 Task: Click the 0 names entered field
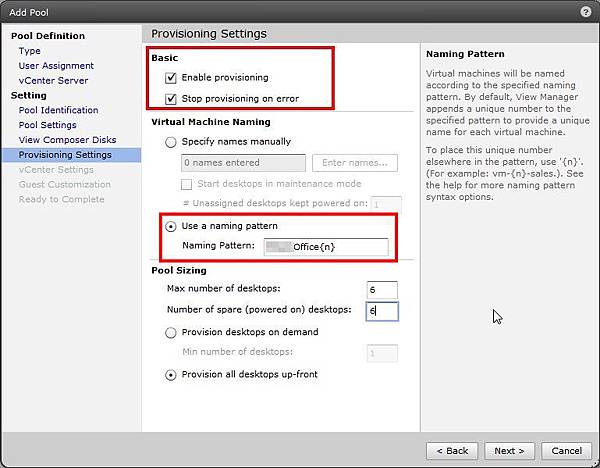[243, 163]
